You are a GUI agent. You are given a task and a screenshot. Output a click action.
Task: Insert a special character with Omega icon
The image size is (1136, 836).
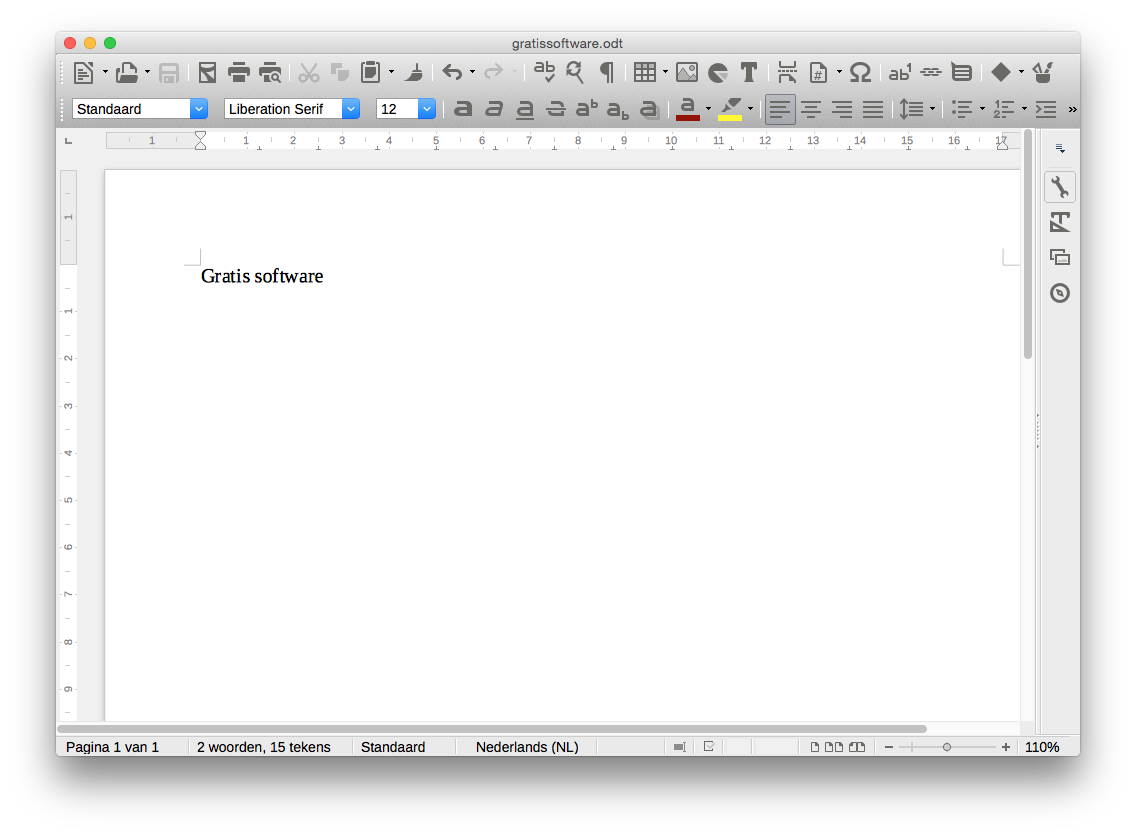860,72
